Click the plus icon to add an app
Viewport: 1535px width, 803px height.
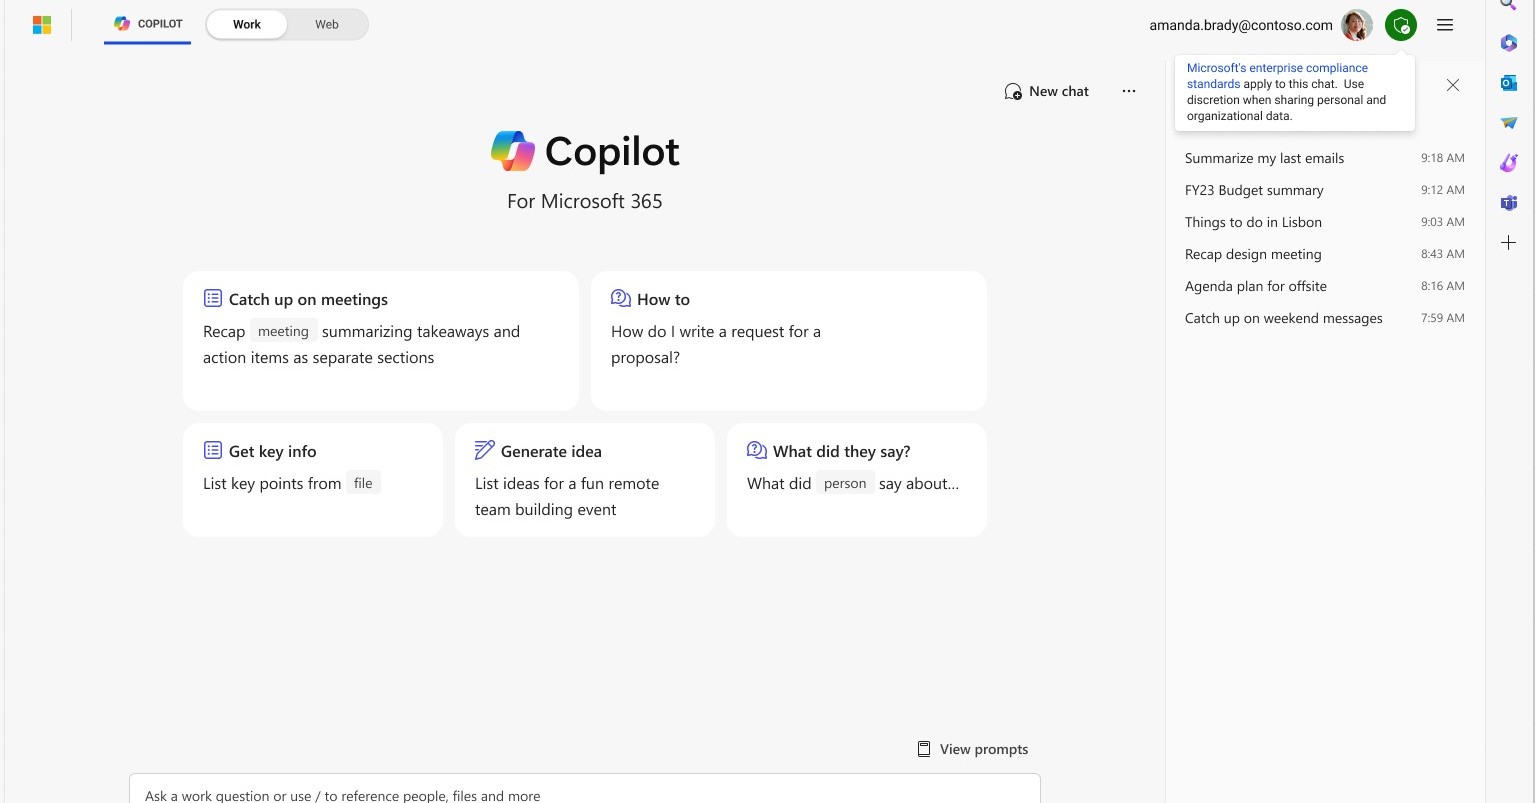1509,242
